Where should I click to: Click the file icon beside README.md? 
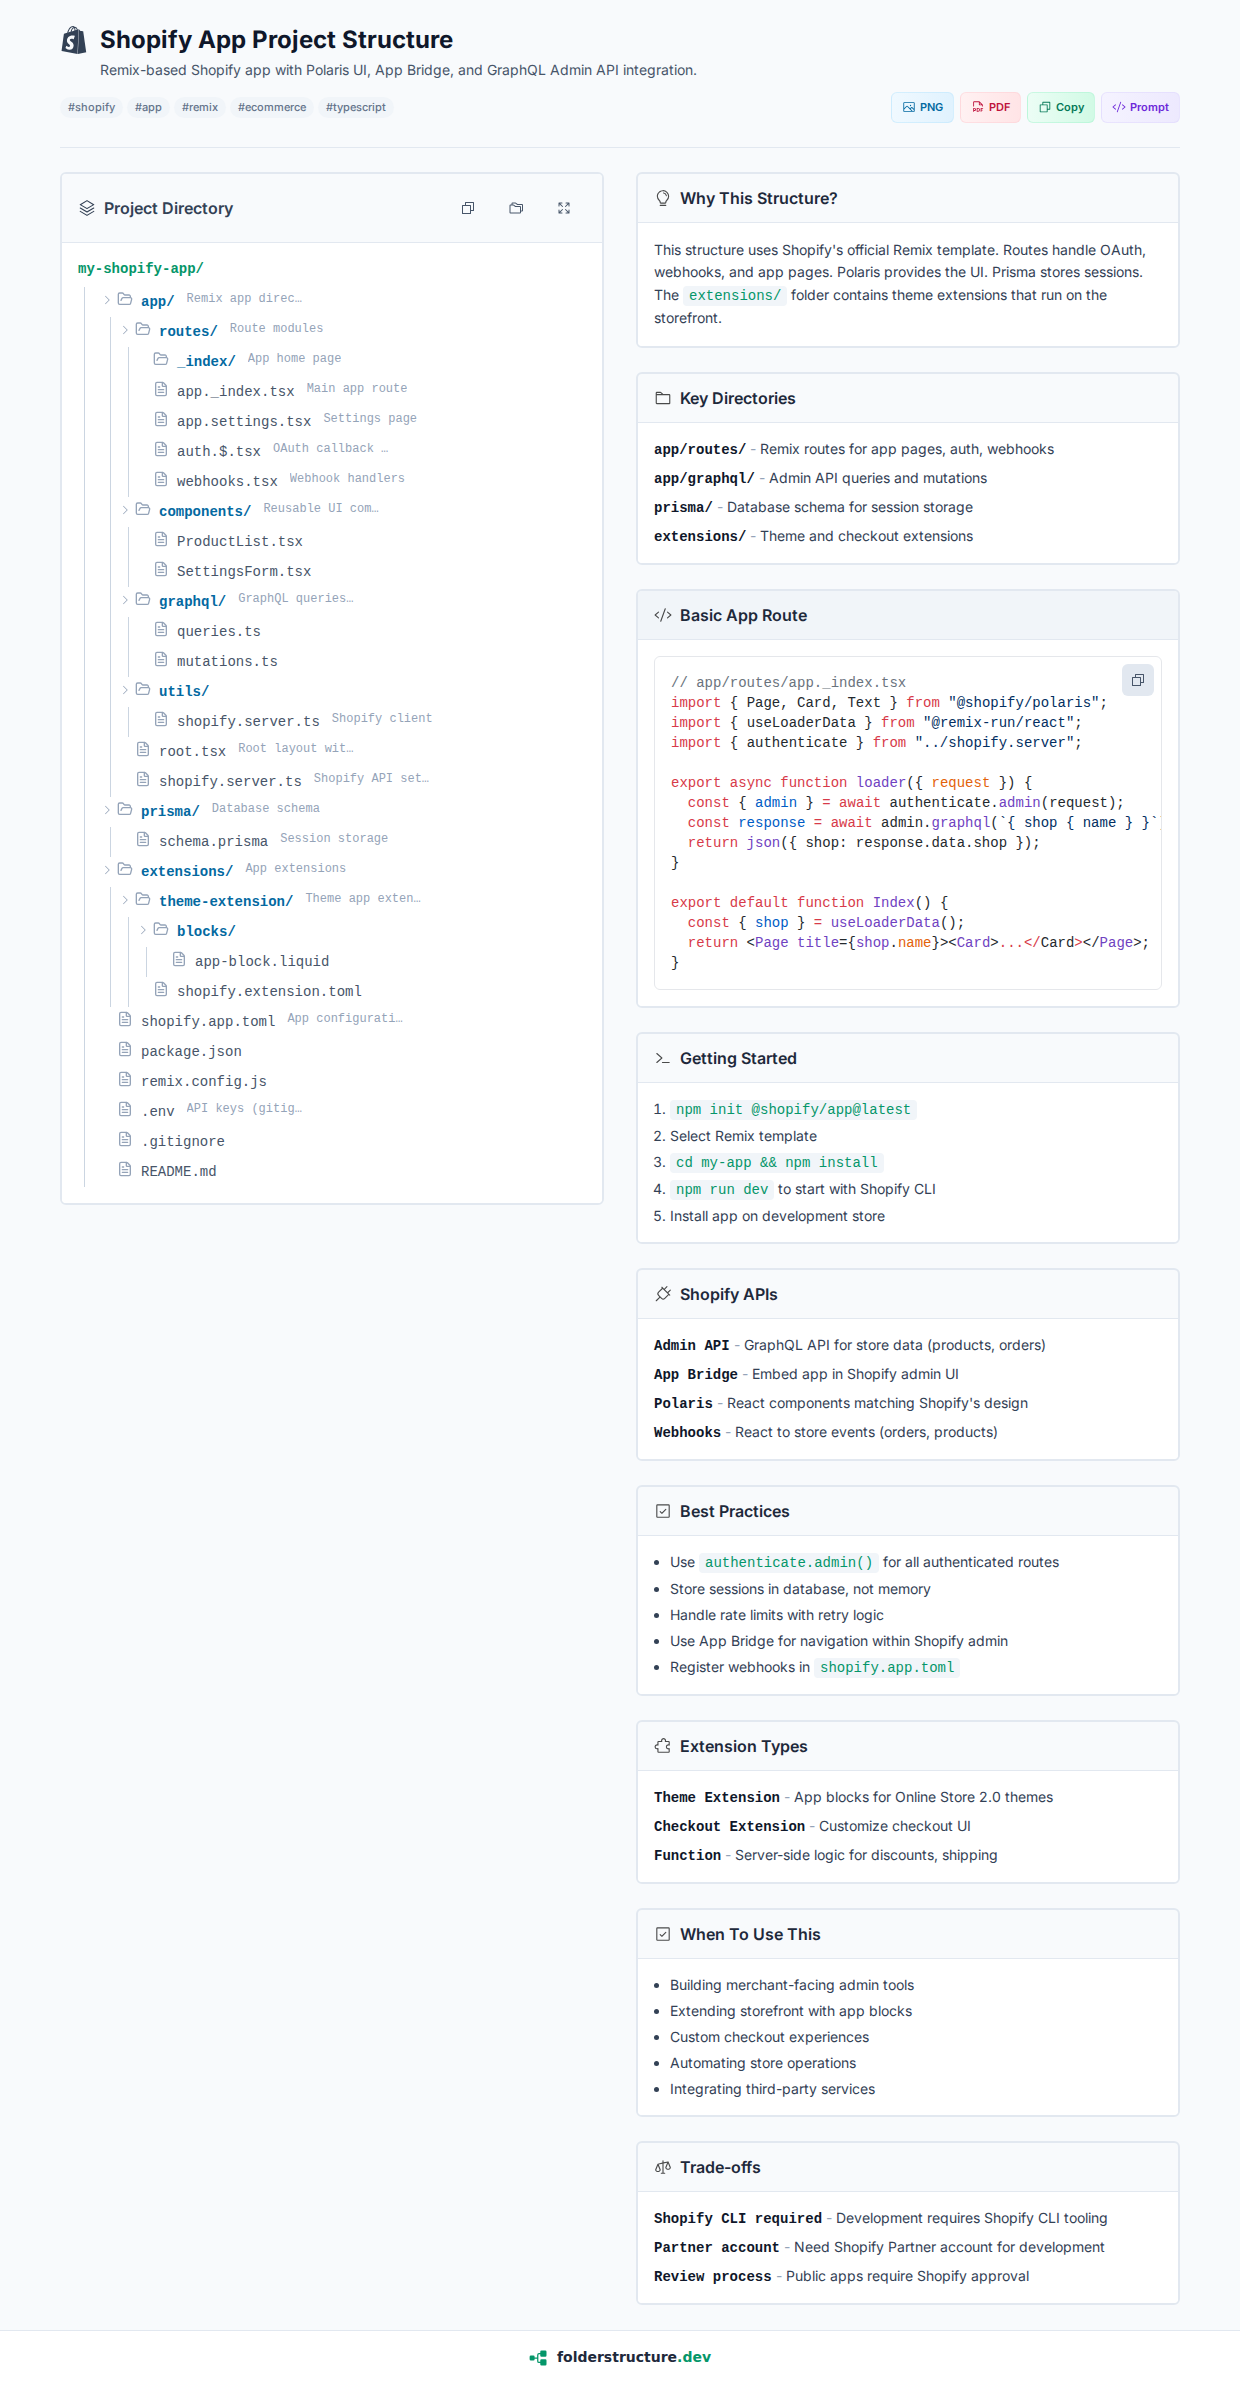coord(125,1169)
